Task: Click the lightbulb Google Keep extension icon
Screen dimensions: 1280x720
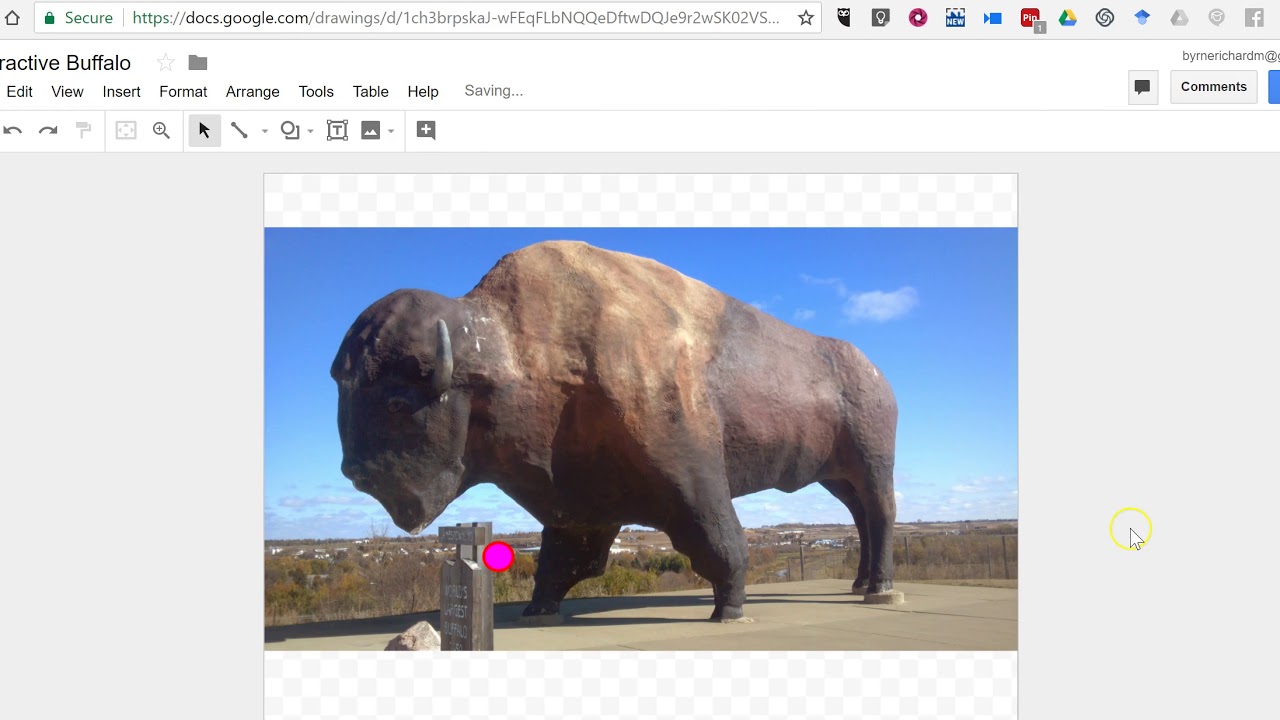Action: (x=881, y=18)
